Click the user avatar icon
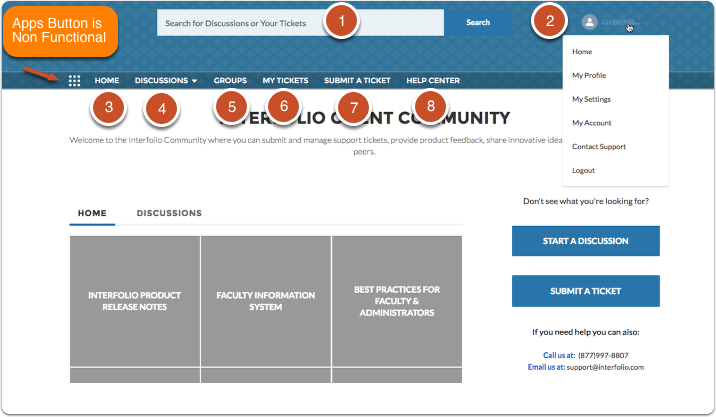The height and width of the screenshot is (417, 716). pyautogui.click(x=590, y=22)
